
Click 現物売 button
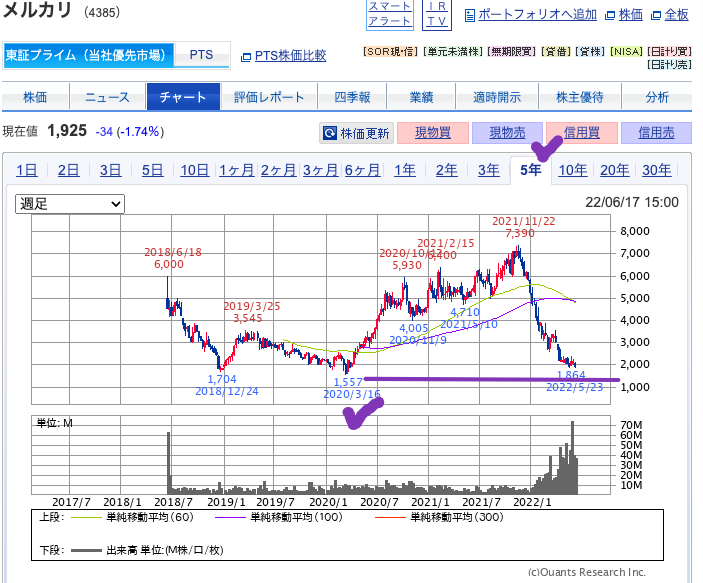[x=507, y=133]
